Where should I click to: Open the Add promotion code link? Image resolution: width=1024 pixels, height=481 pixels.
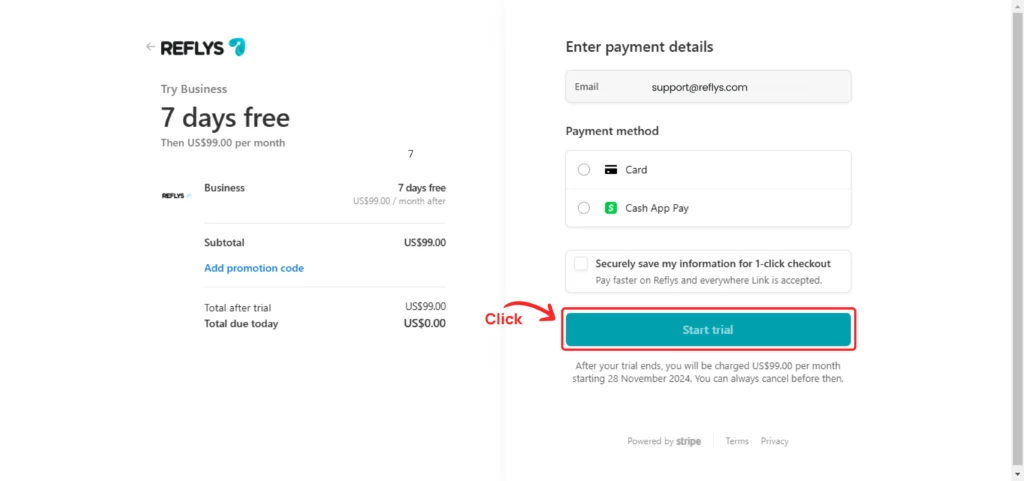(254, 268)
